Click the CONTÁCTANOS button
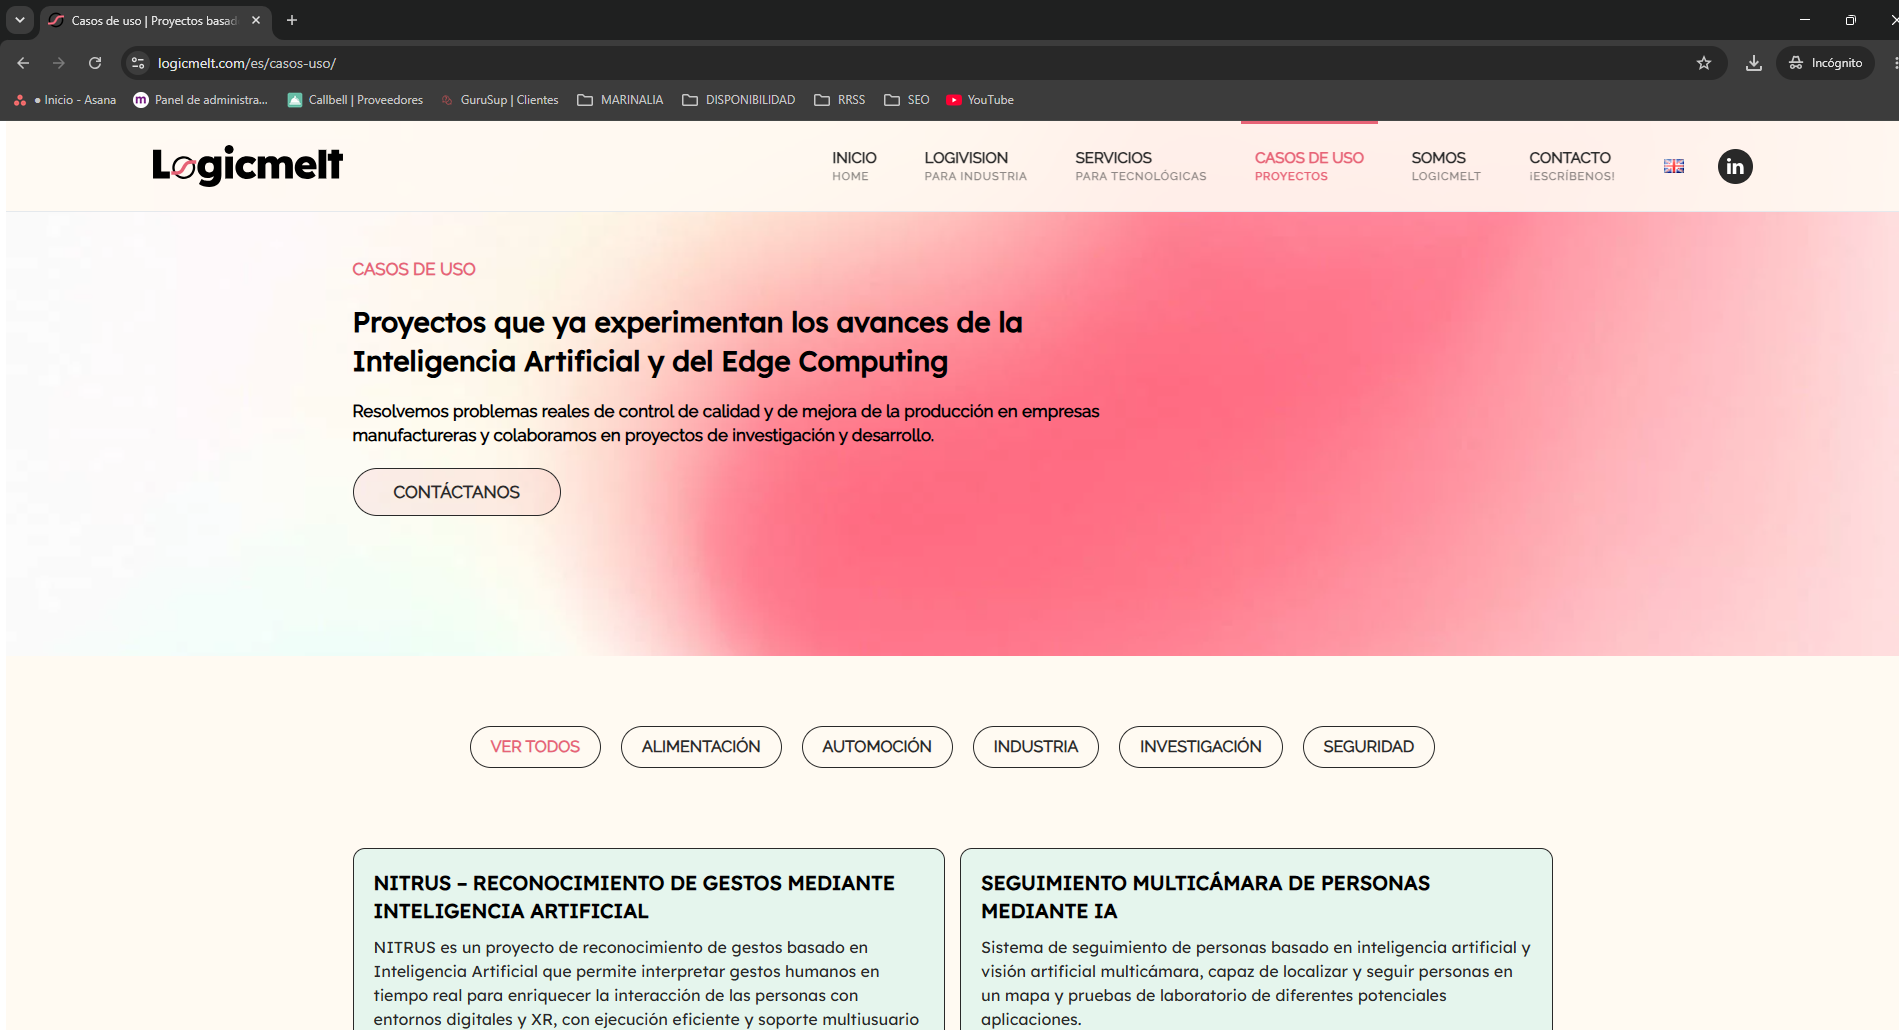The image size is (1899, 1030). pyautogui.click(x=456, y=492)
